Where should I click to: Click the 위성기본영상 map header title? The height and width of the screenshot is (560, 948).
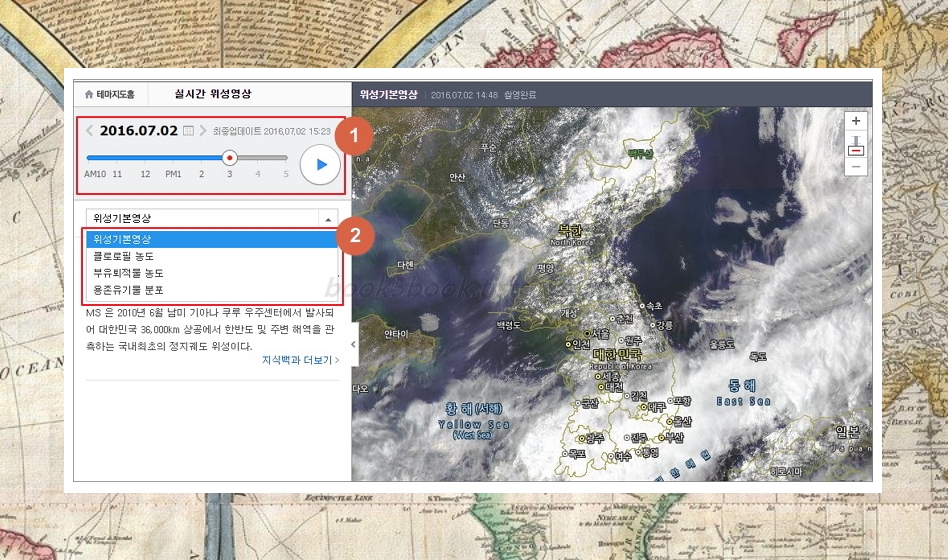[388, 94]
